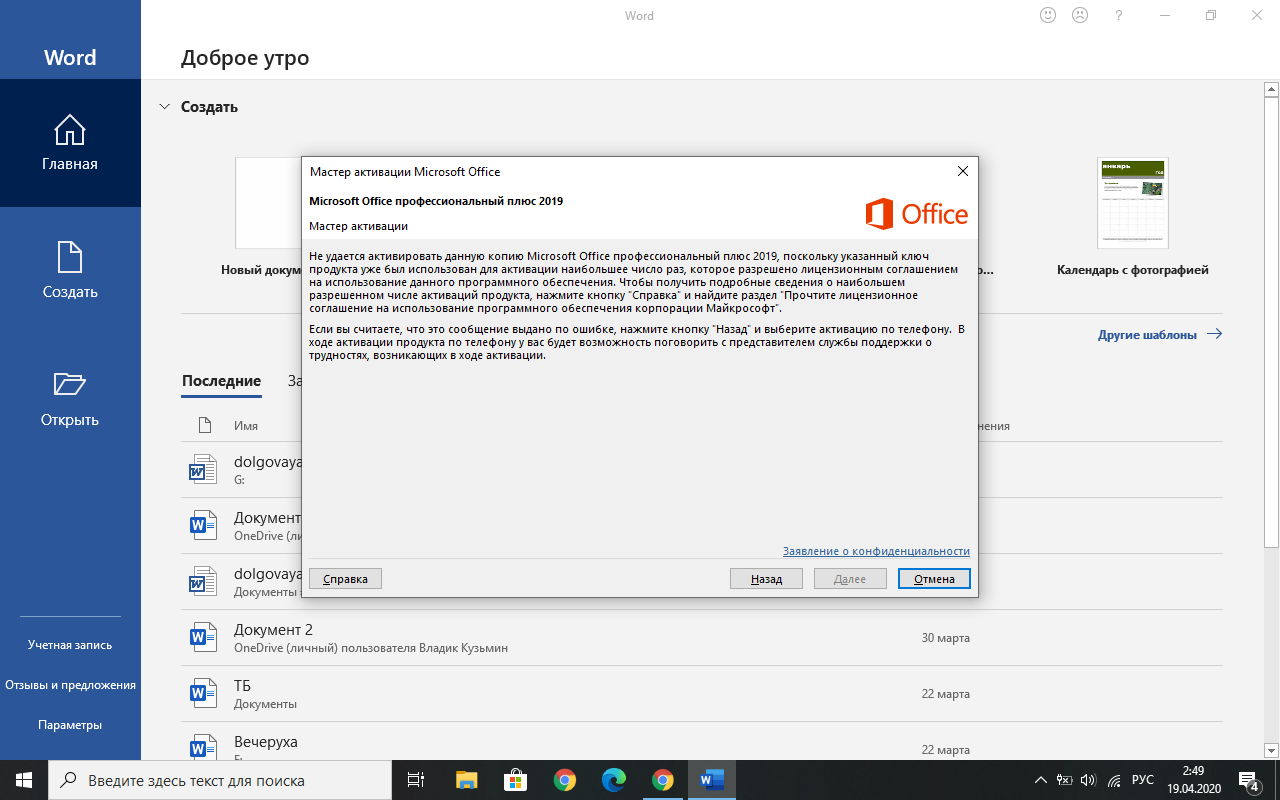Select the 30 марта date cell

(945, 638)
